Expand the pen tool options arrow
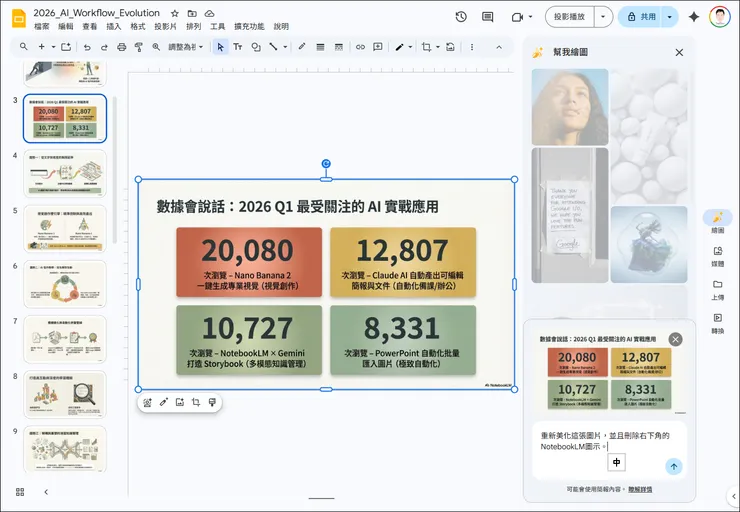Screen dimensions: 740x512 [410, 47]
